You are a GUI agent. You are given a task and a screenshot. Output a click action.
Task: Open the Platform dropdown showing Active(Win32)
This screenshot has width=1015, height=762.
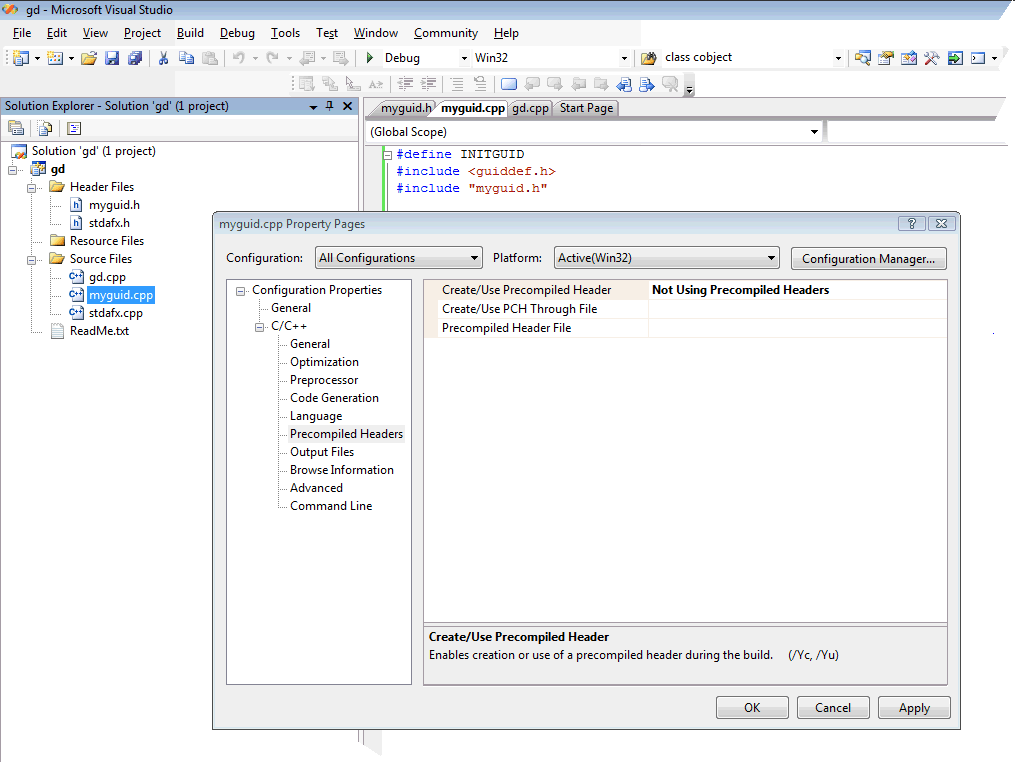(x=666, y=258)
